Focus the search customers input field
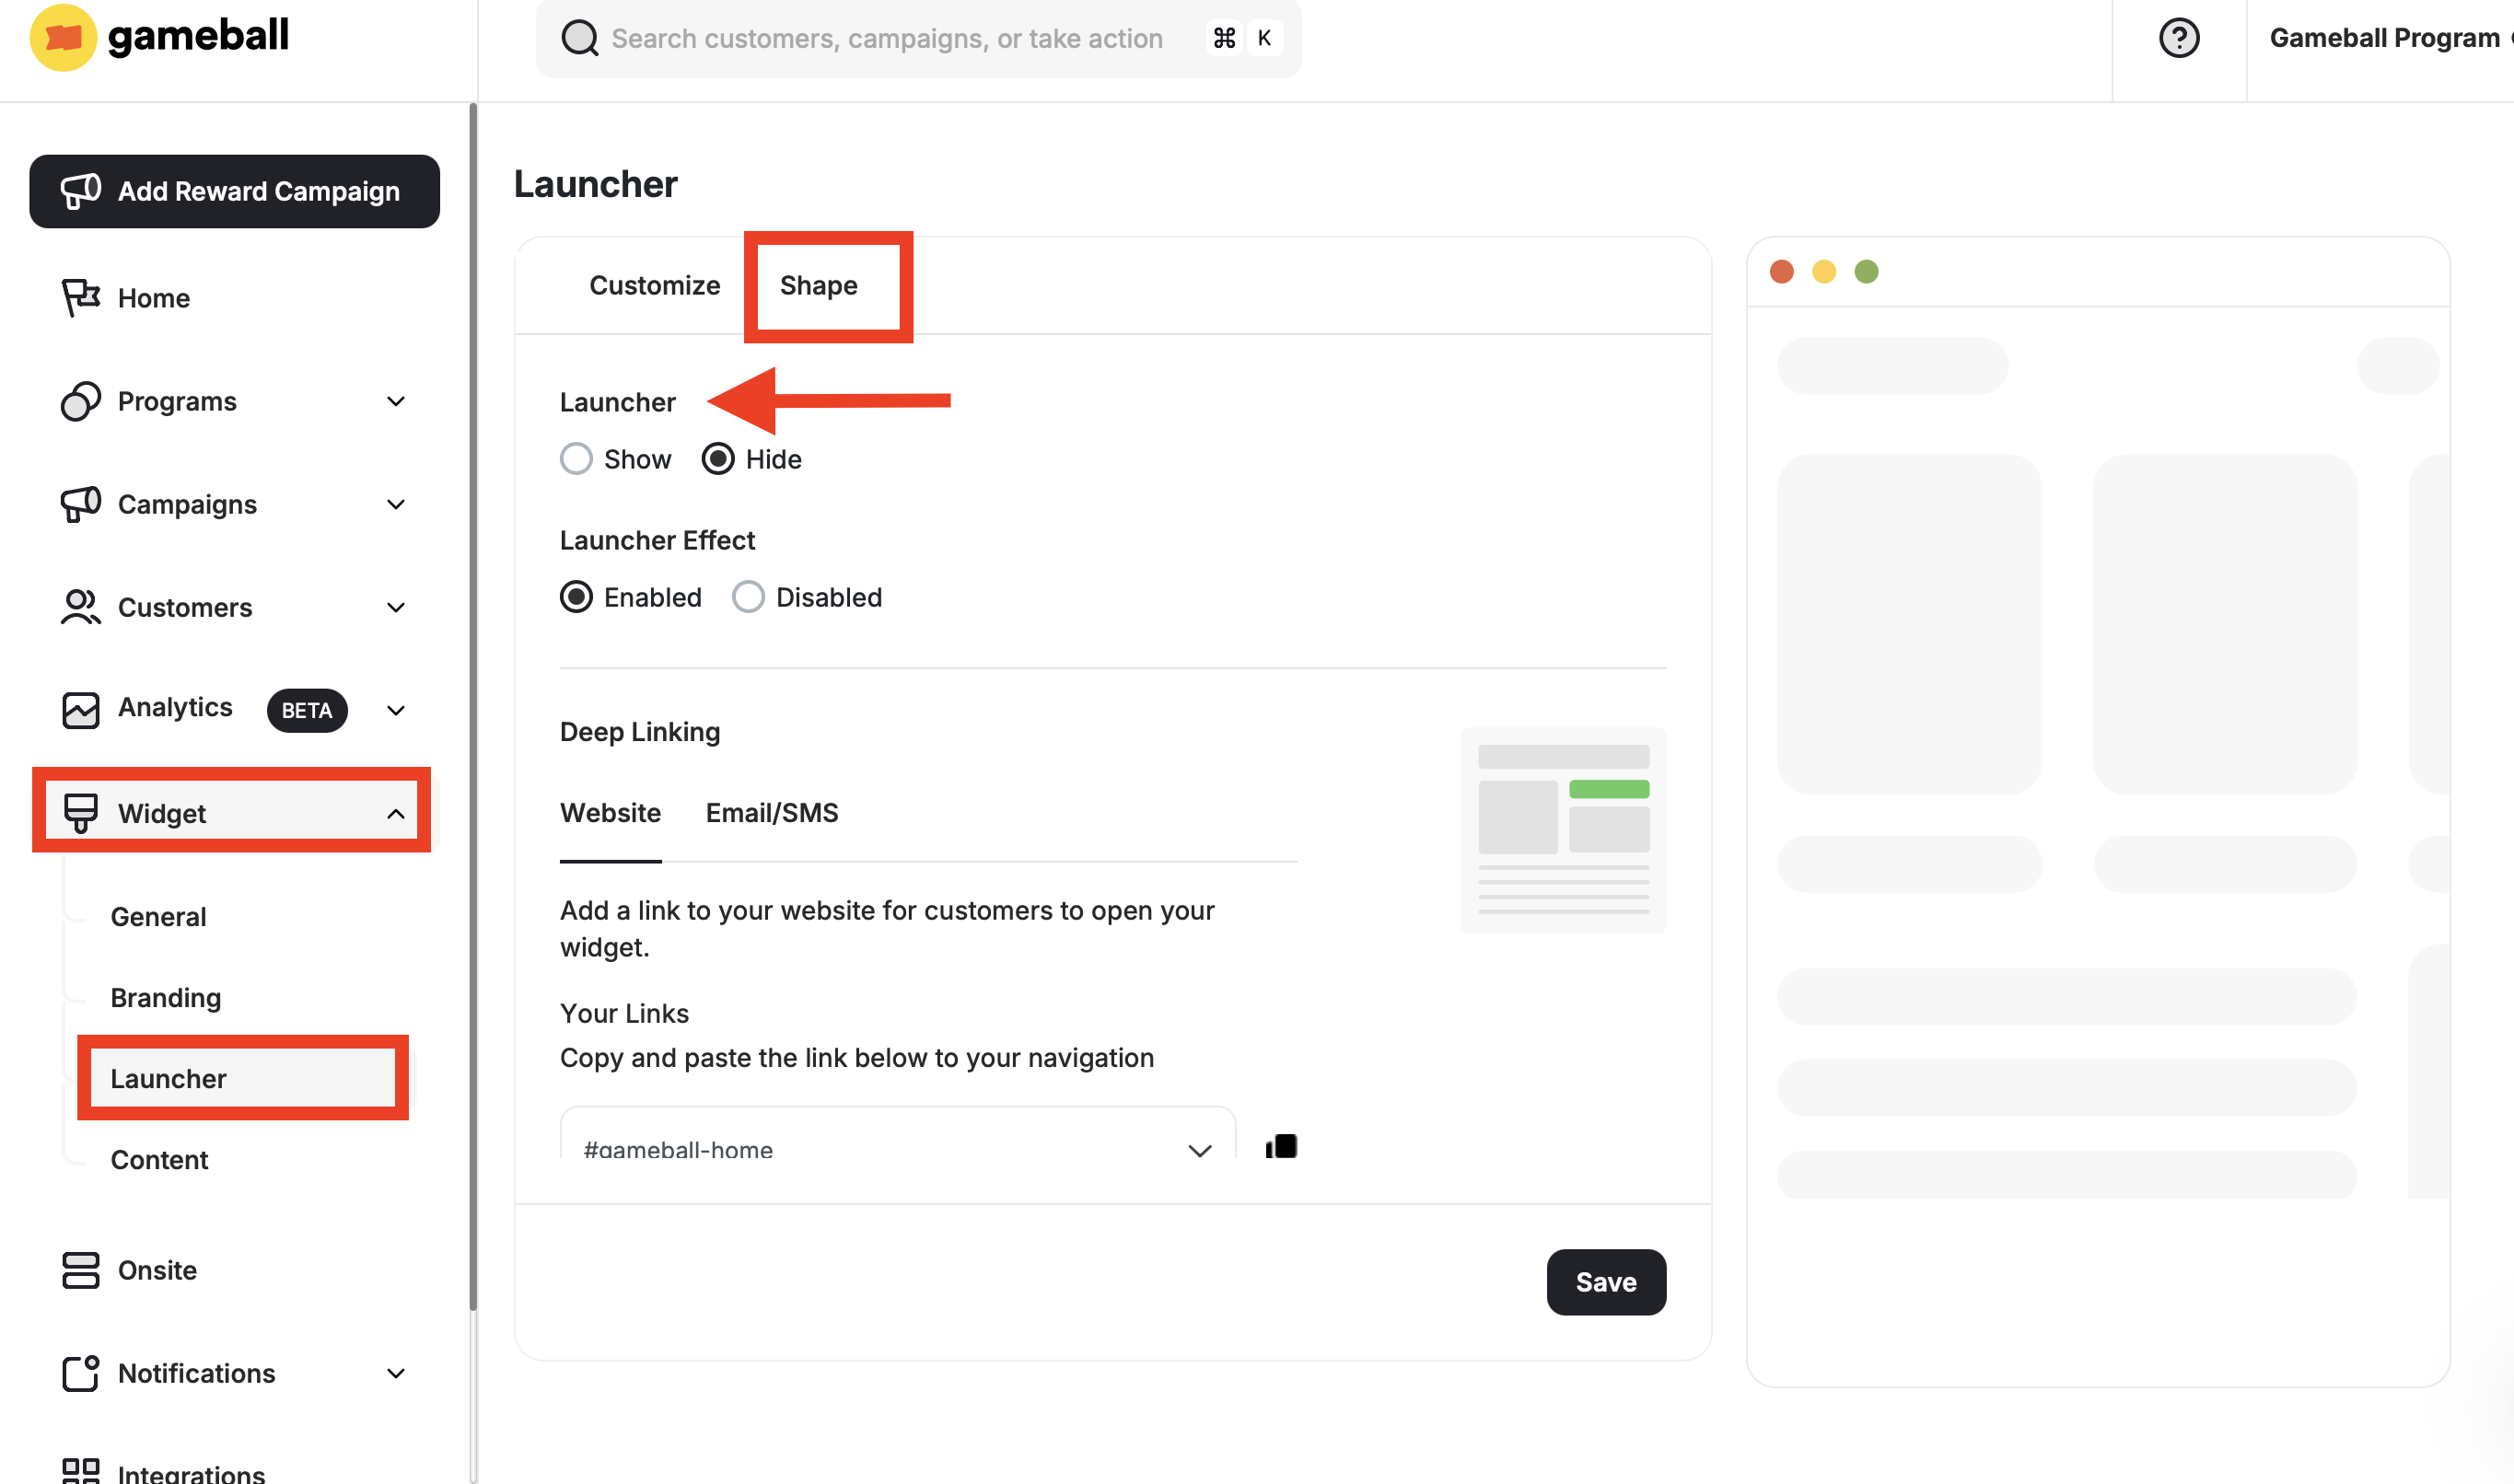 click(x=886, y=38)
